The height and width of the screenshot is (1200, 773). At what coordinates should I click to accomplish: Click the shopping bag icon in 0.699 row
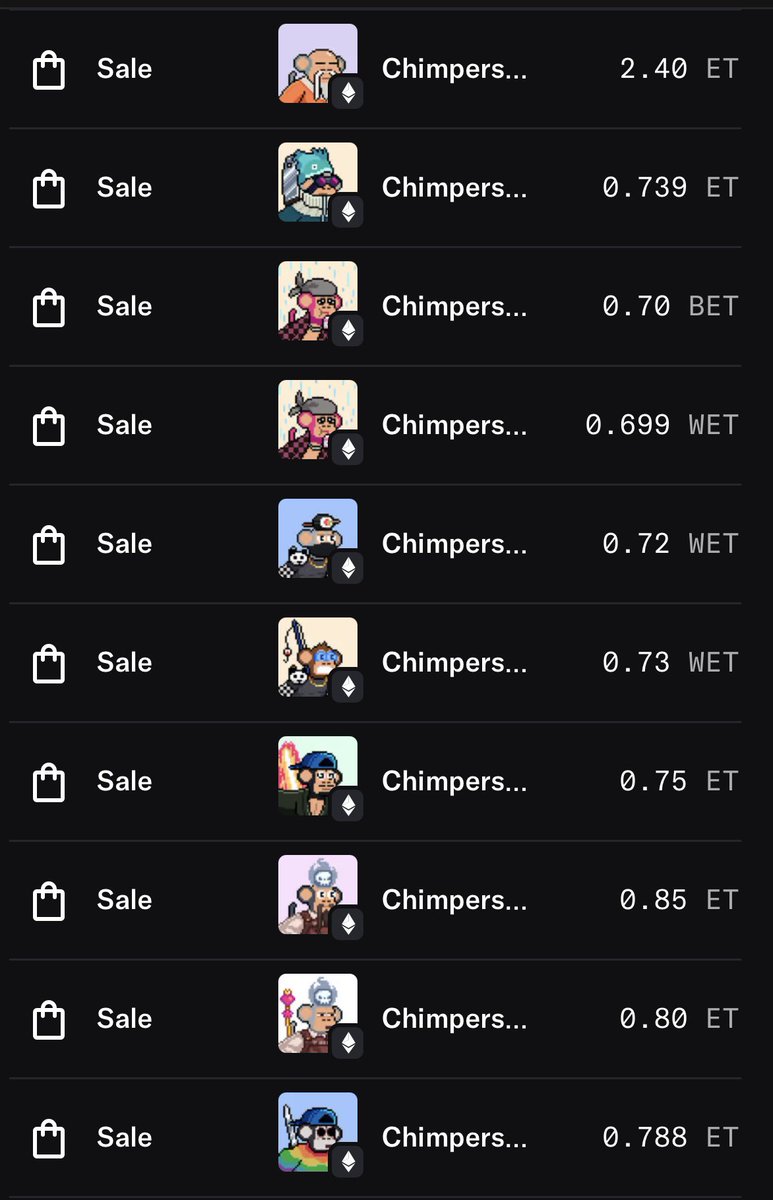49,426
